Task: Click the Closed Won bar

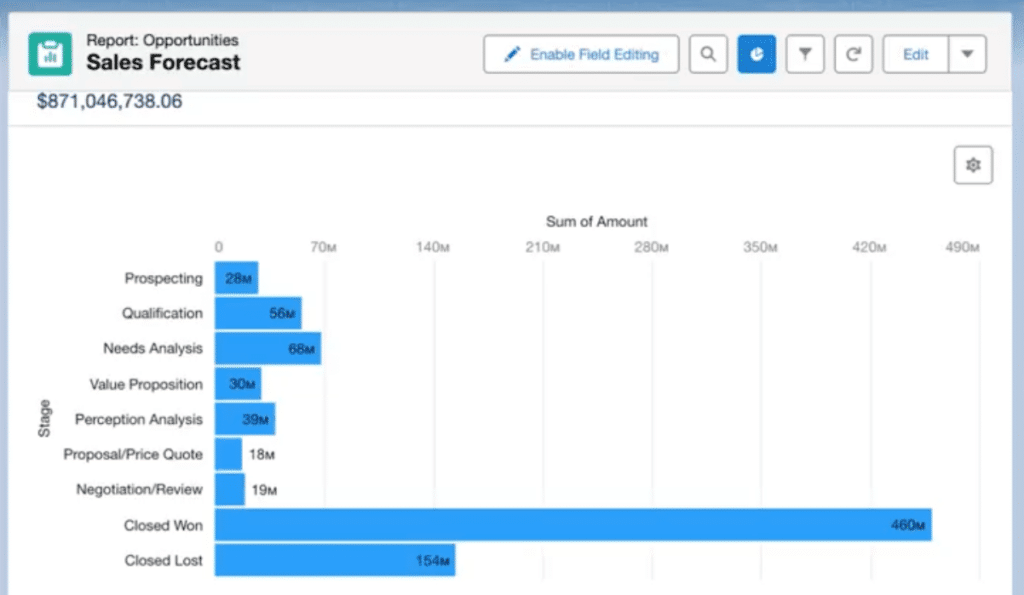Action: [x=572, y=525]
